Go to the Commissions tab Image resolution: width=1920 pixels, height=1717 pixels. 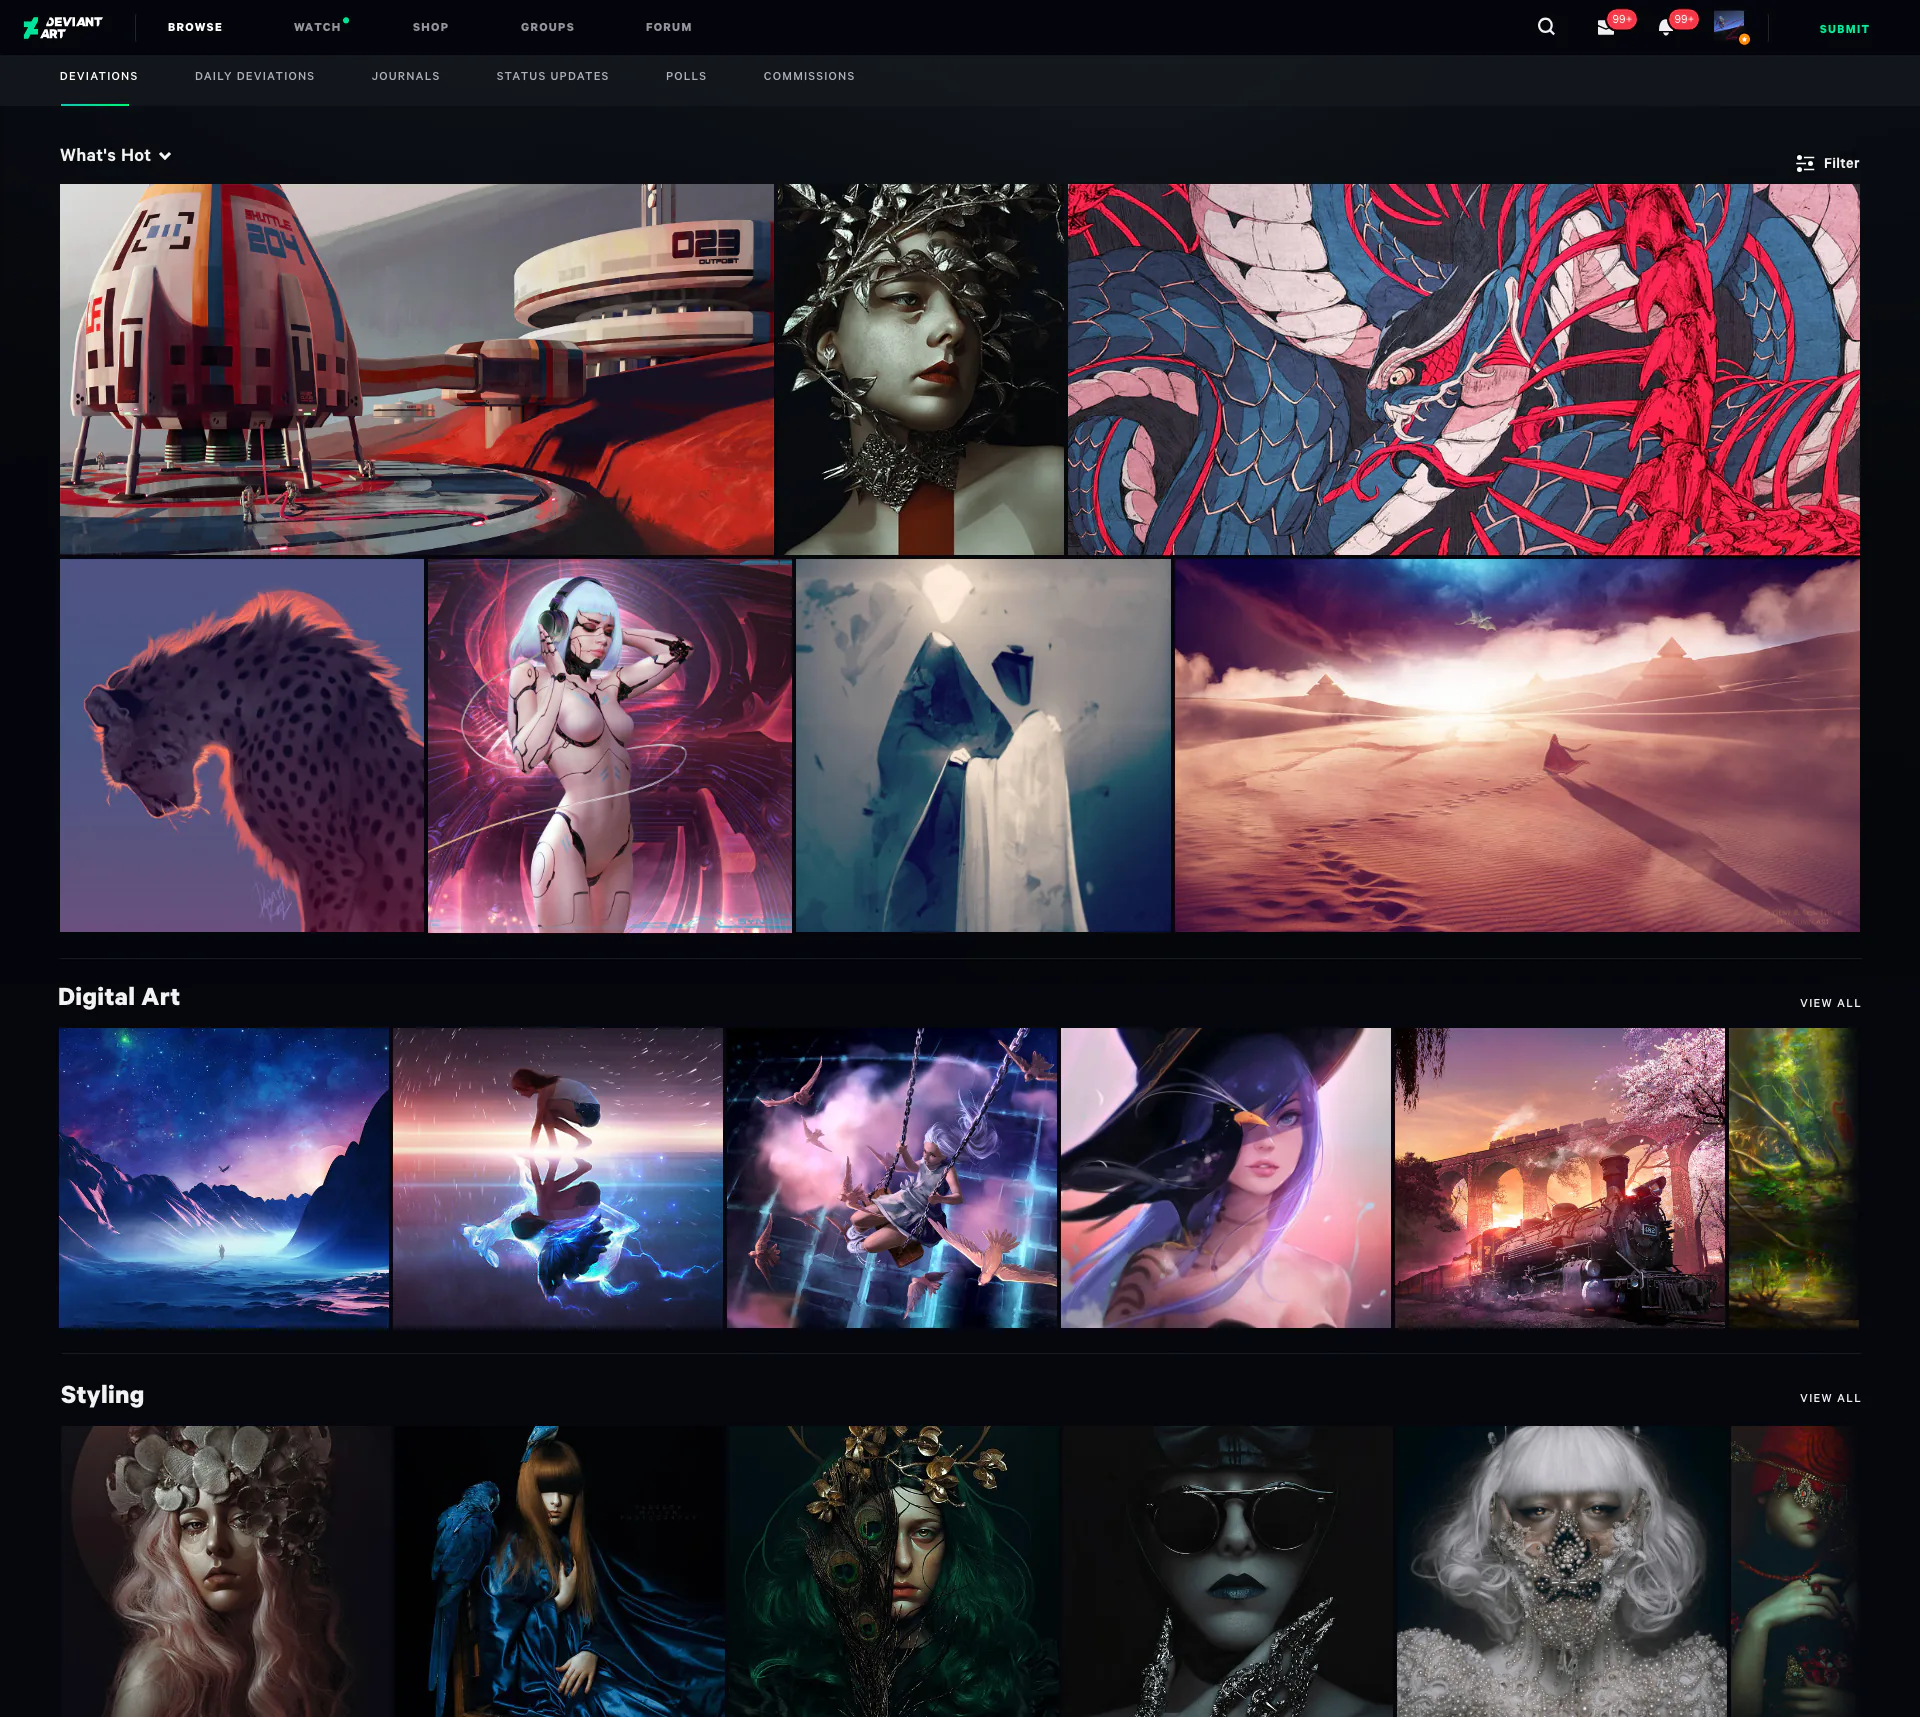(x=809, y=76)
